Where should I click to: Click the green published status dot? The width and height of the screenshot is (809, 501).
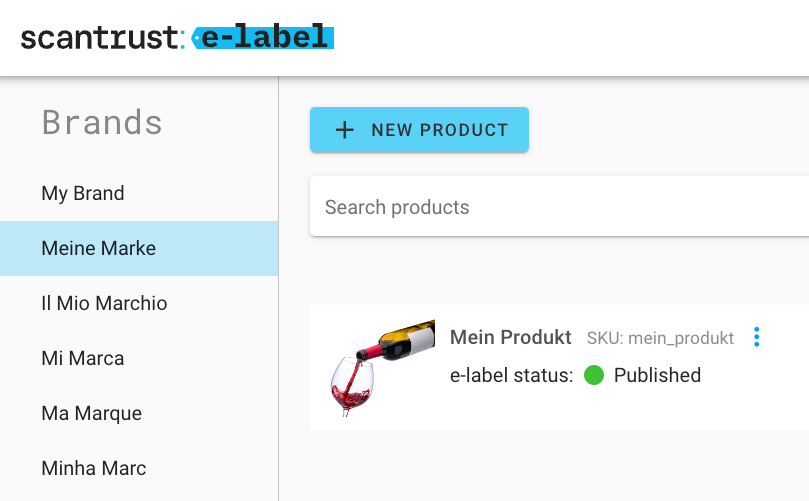594,376
